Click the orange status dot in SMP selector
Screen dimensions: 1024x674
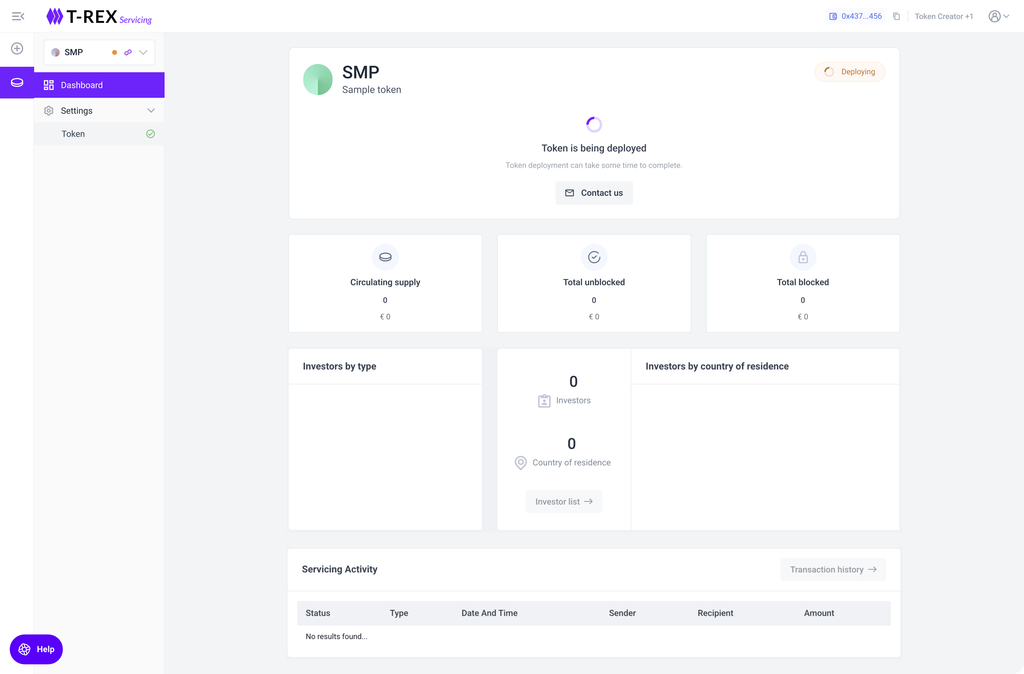[114, 52]
